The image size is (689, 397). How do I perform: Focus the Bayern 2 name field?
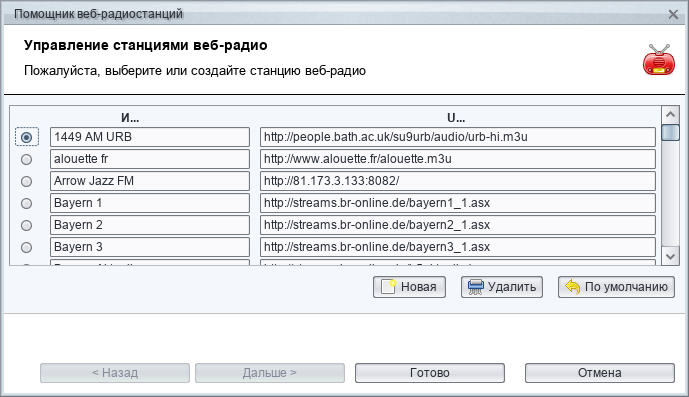pyautogui.click(x=150, y=225)
